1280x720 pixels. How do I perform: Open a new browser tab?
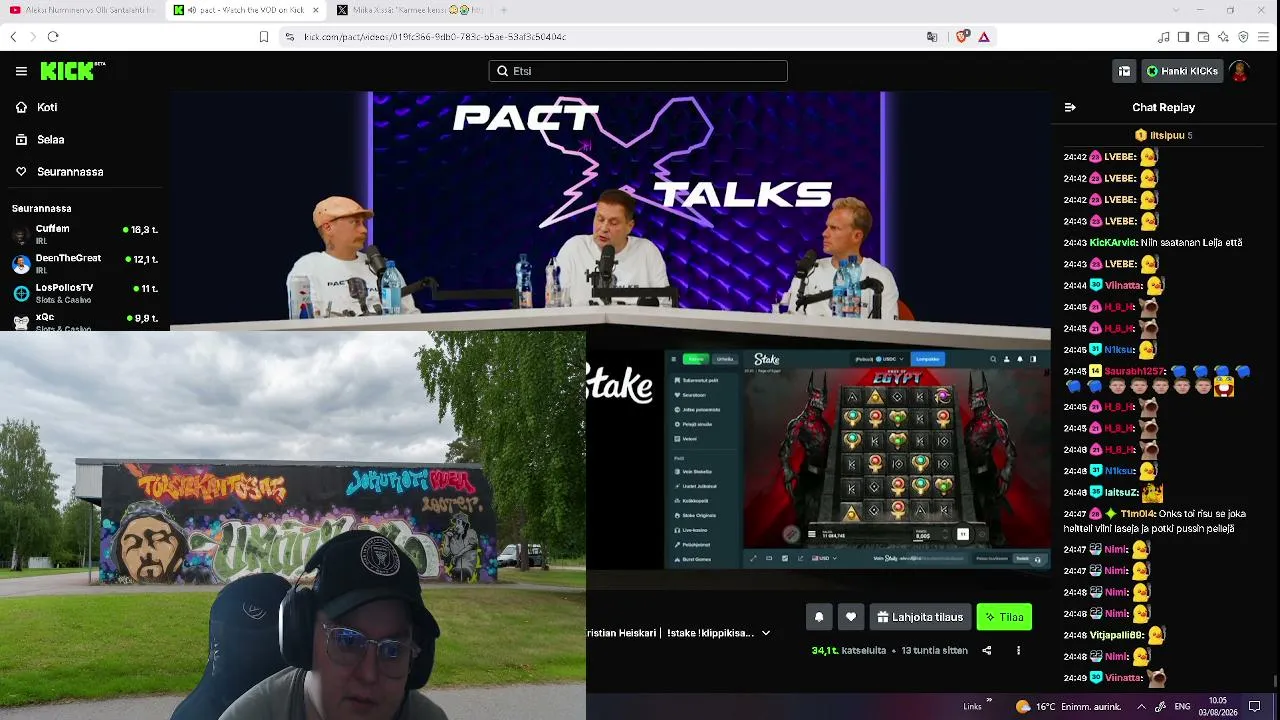point(503,10)
